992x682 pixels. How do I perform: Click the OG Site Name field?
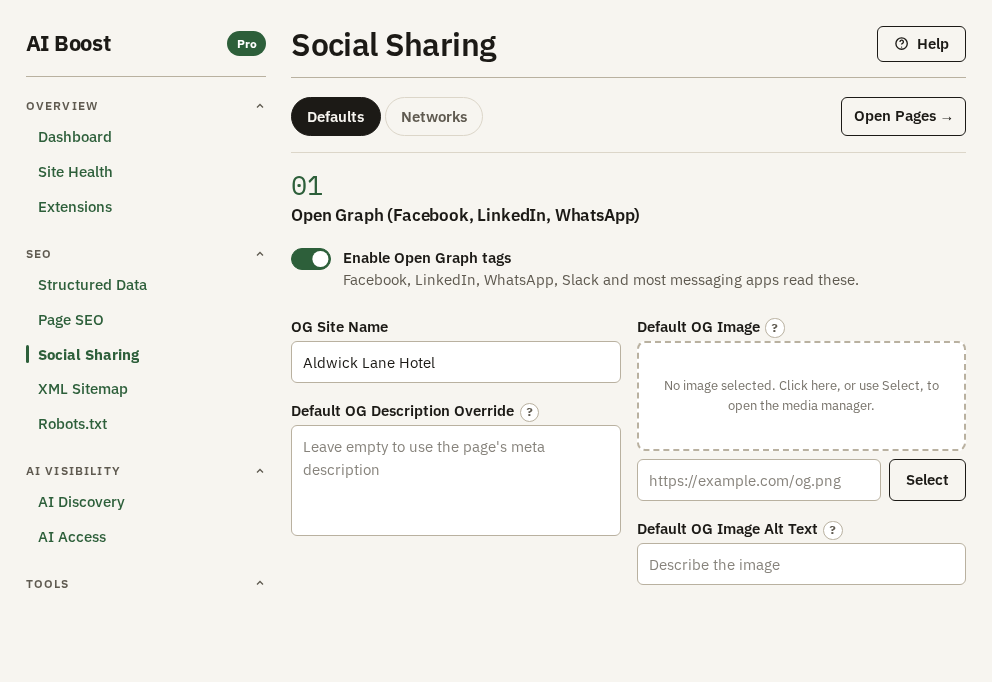coord(456,362)
